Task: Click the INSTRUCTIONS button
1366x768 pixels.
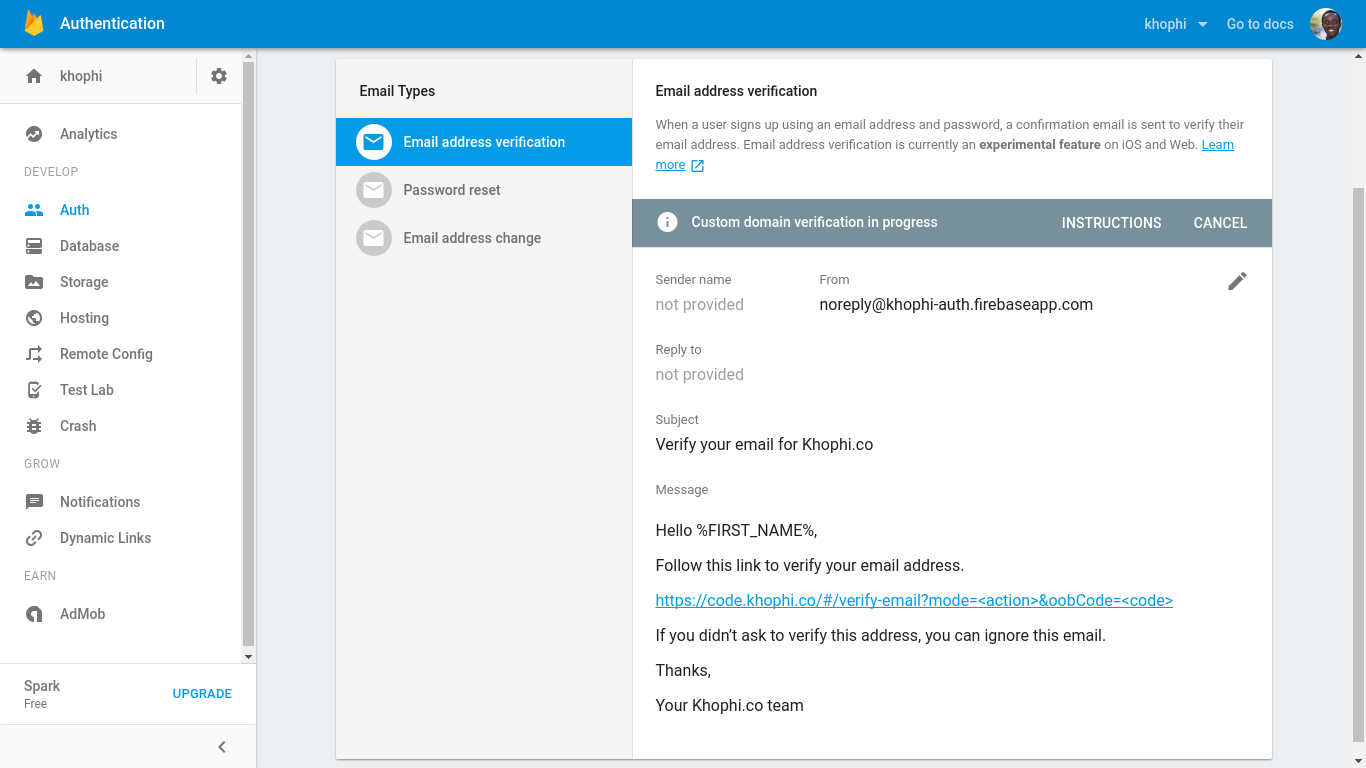Action: click(1111, 223)
